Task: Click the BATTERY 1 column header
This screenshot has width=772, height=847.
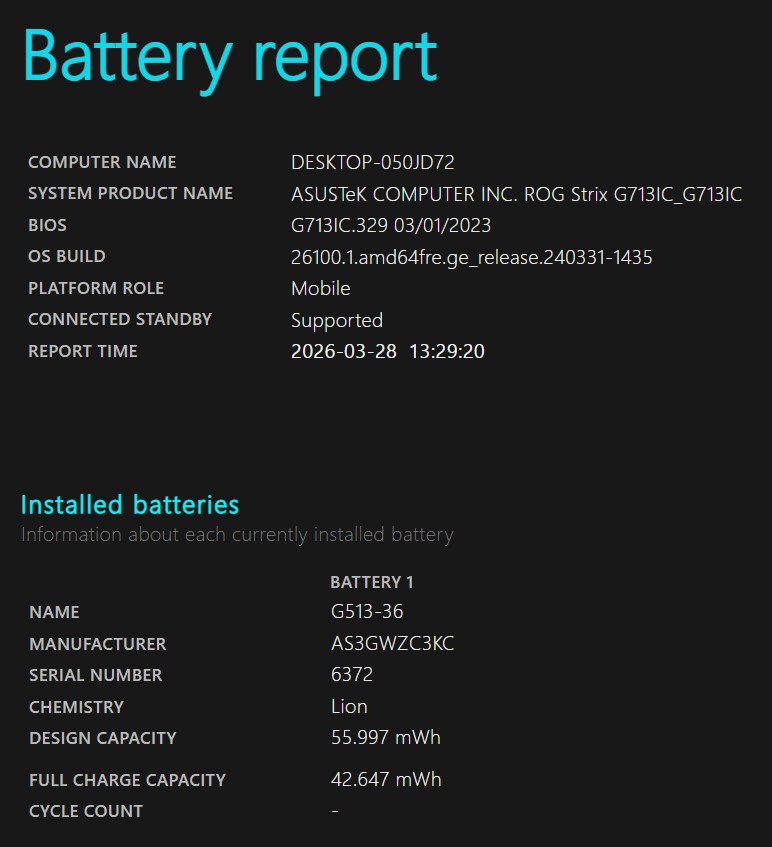Action: coord(371,582)
